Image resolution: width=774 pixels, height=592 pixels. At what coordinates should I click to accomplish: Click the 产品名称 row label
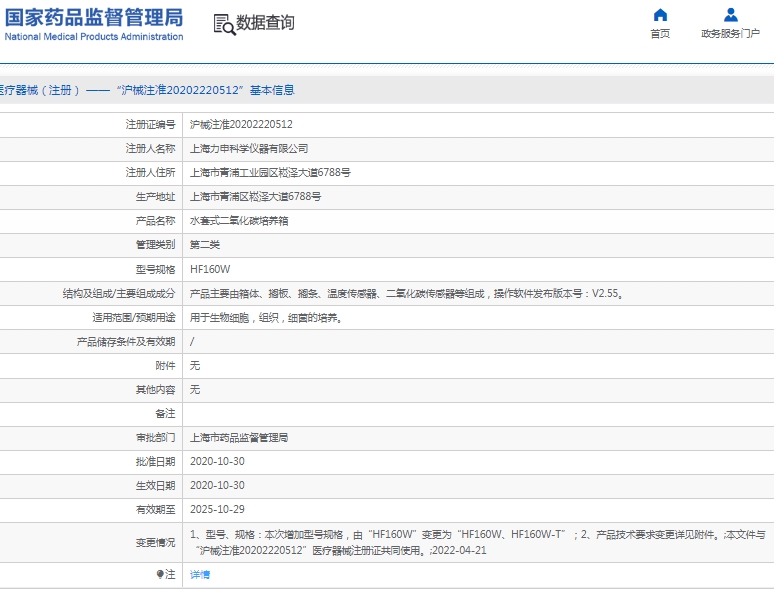(x=155, y=221)
